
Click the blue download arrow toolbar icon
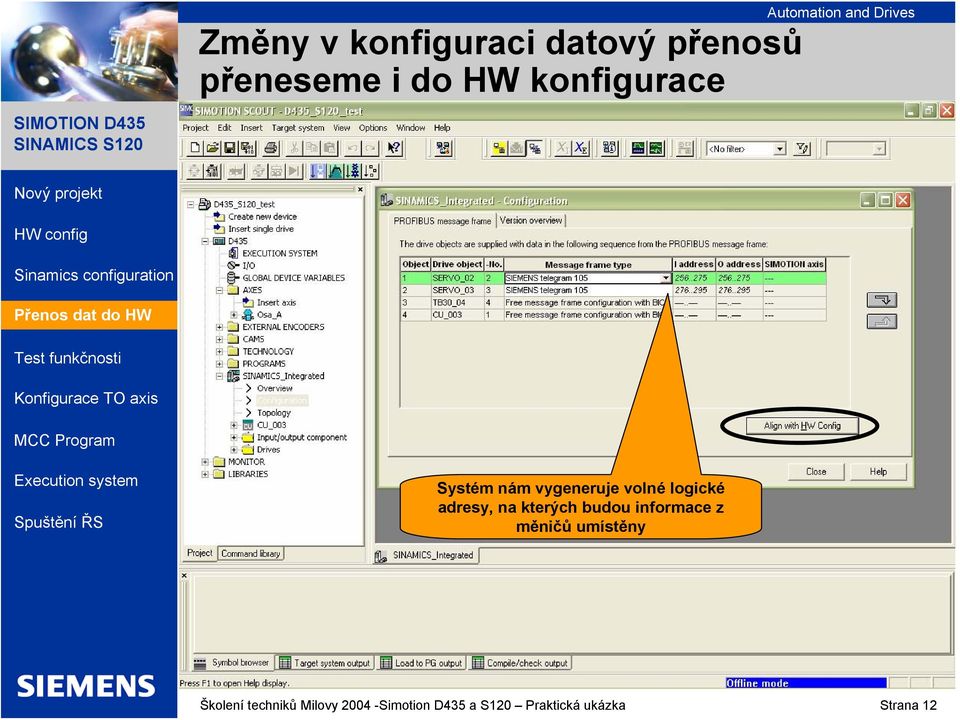(317, 171)
